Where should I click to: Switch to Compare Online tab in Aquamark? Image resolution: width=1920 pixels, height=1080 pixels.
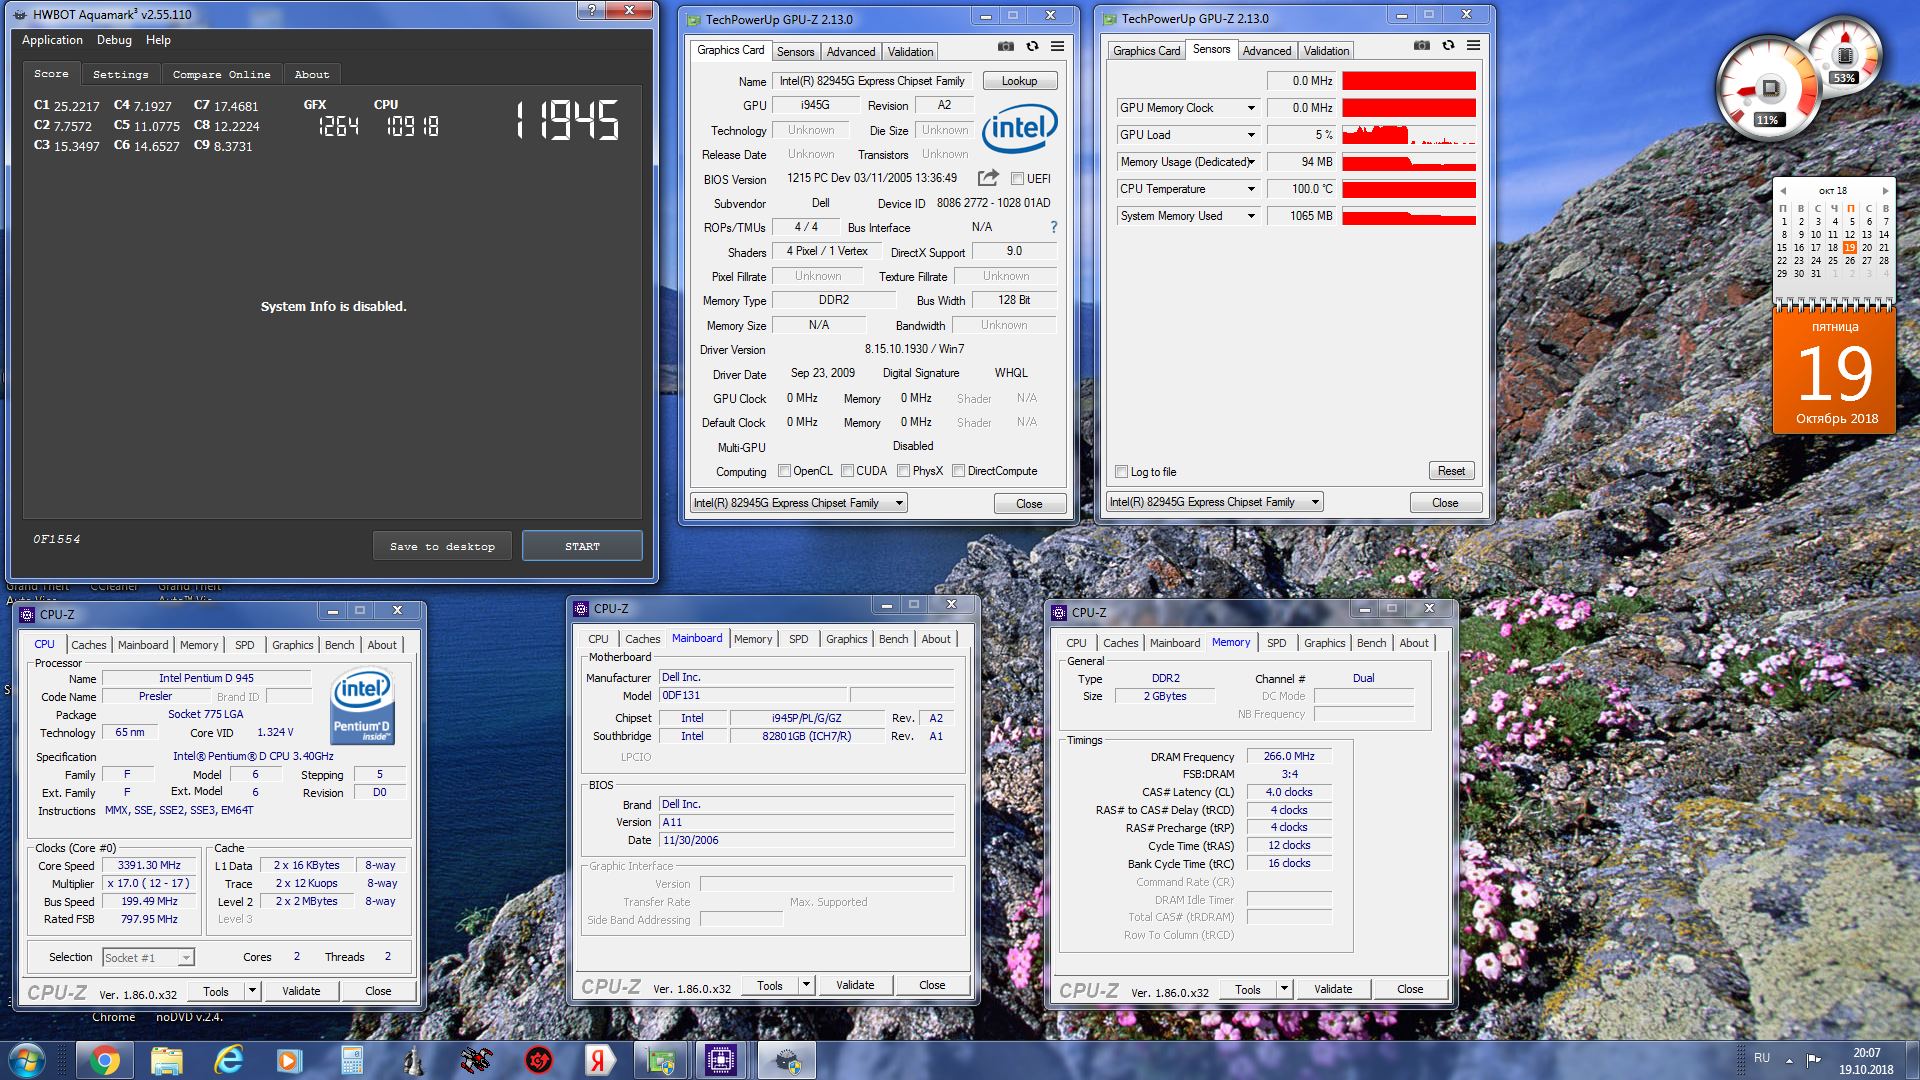(221, 74)
